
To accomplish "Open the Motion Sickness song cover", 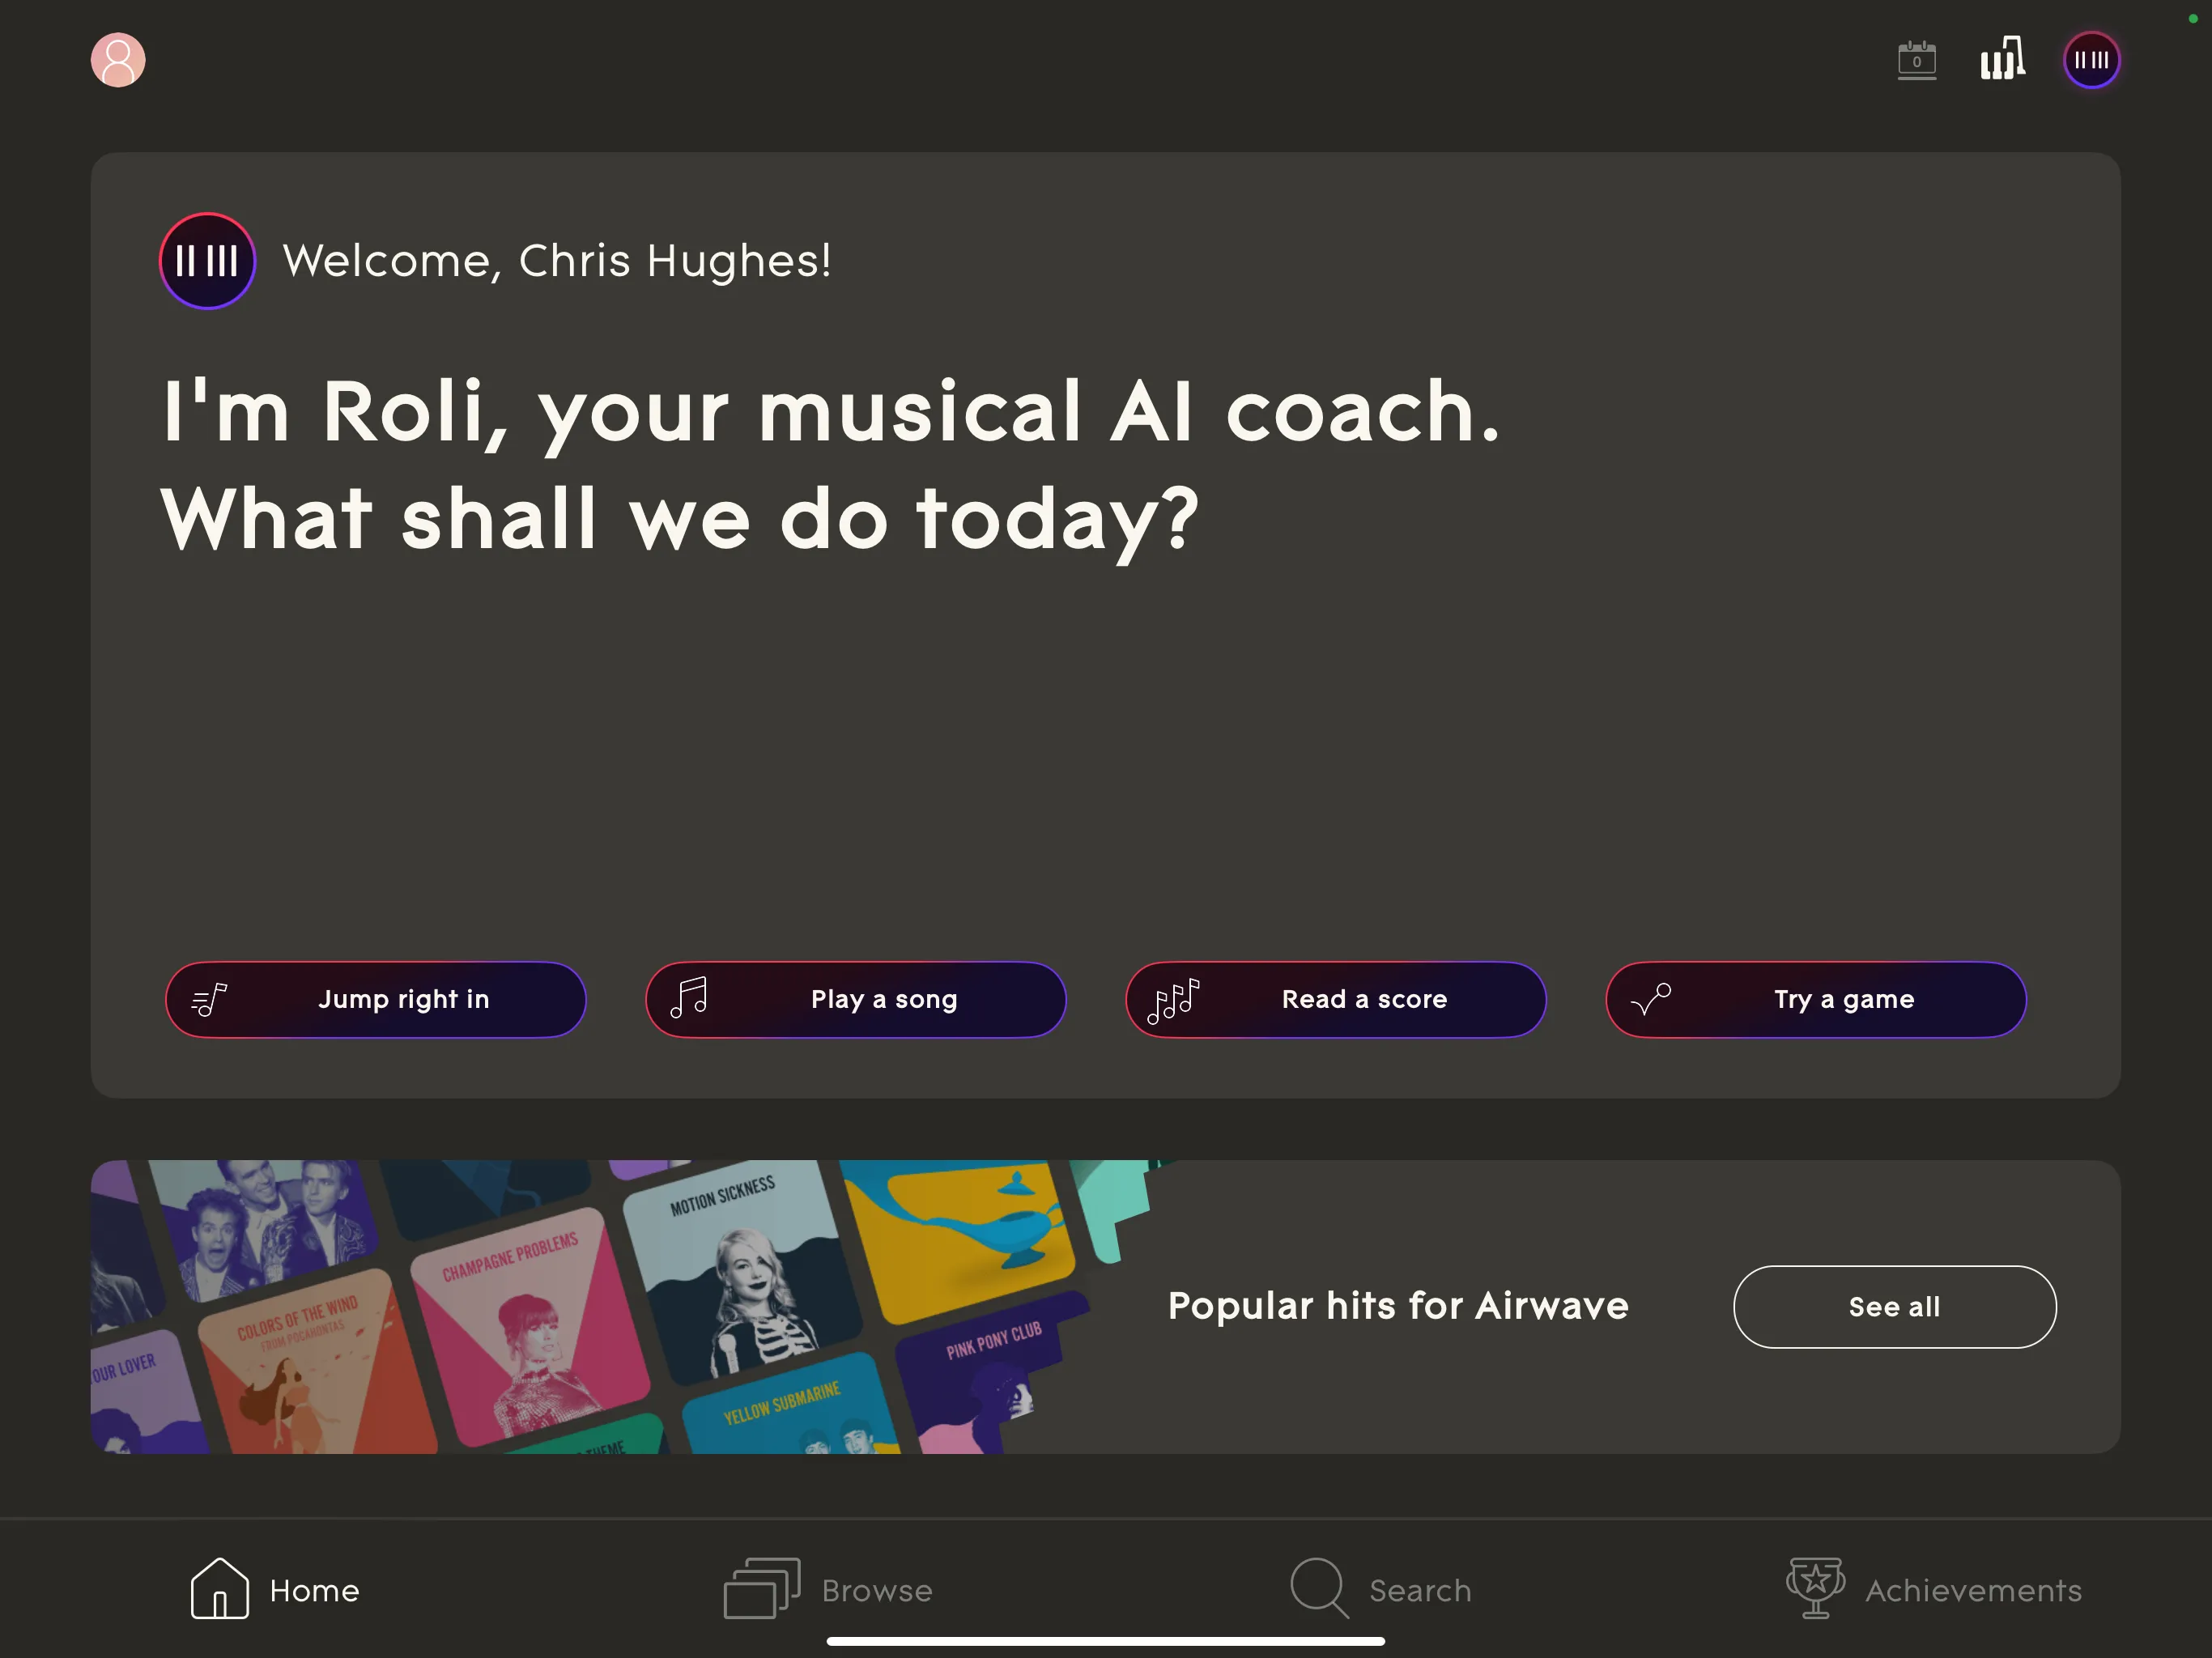I will click(x=742, y=1270).
